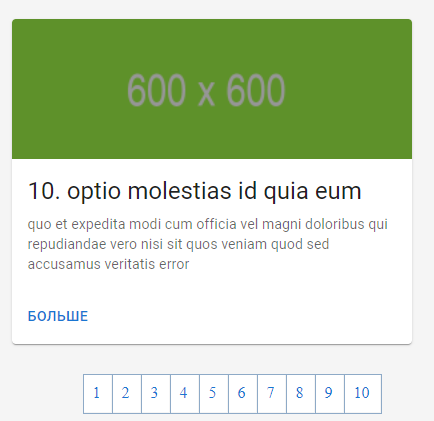The width and height of the screenshot is (434, 421).
Task: Select page 10 in the pager
Action: 363,394
